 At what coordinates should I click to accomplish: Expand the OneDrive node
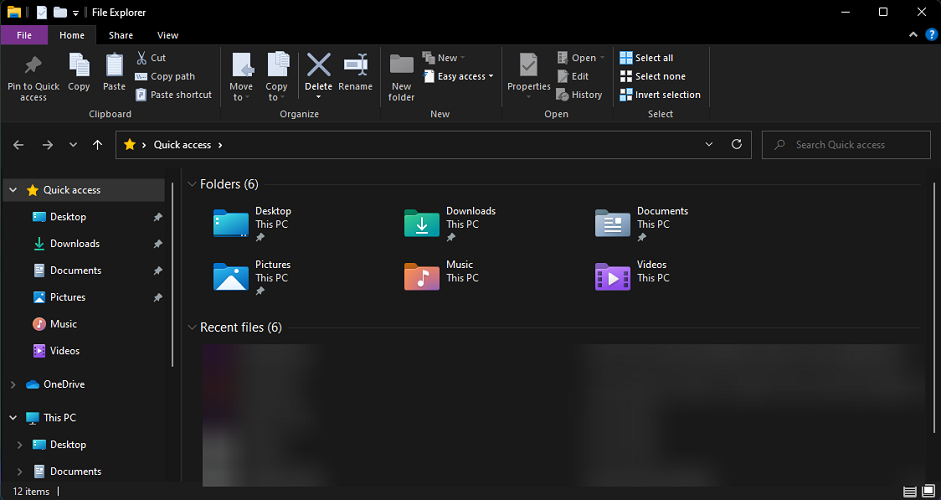pyautogui.click(x=13, y=385)
